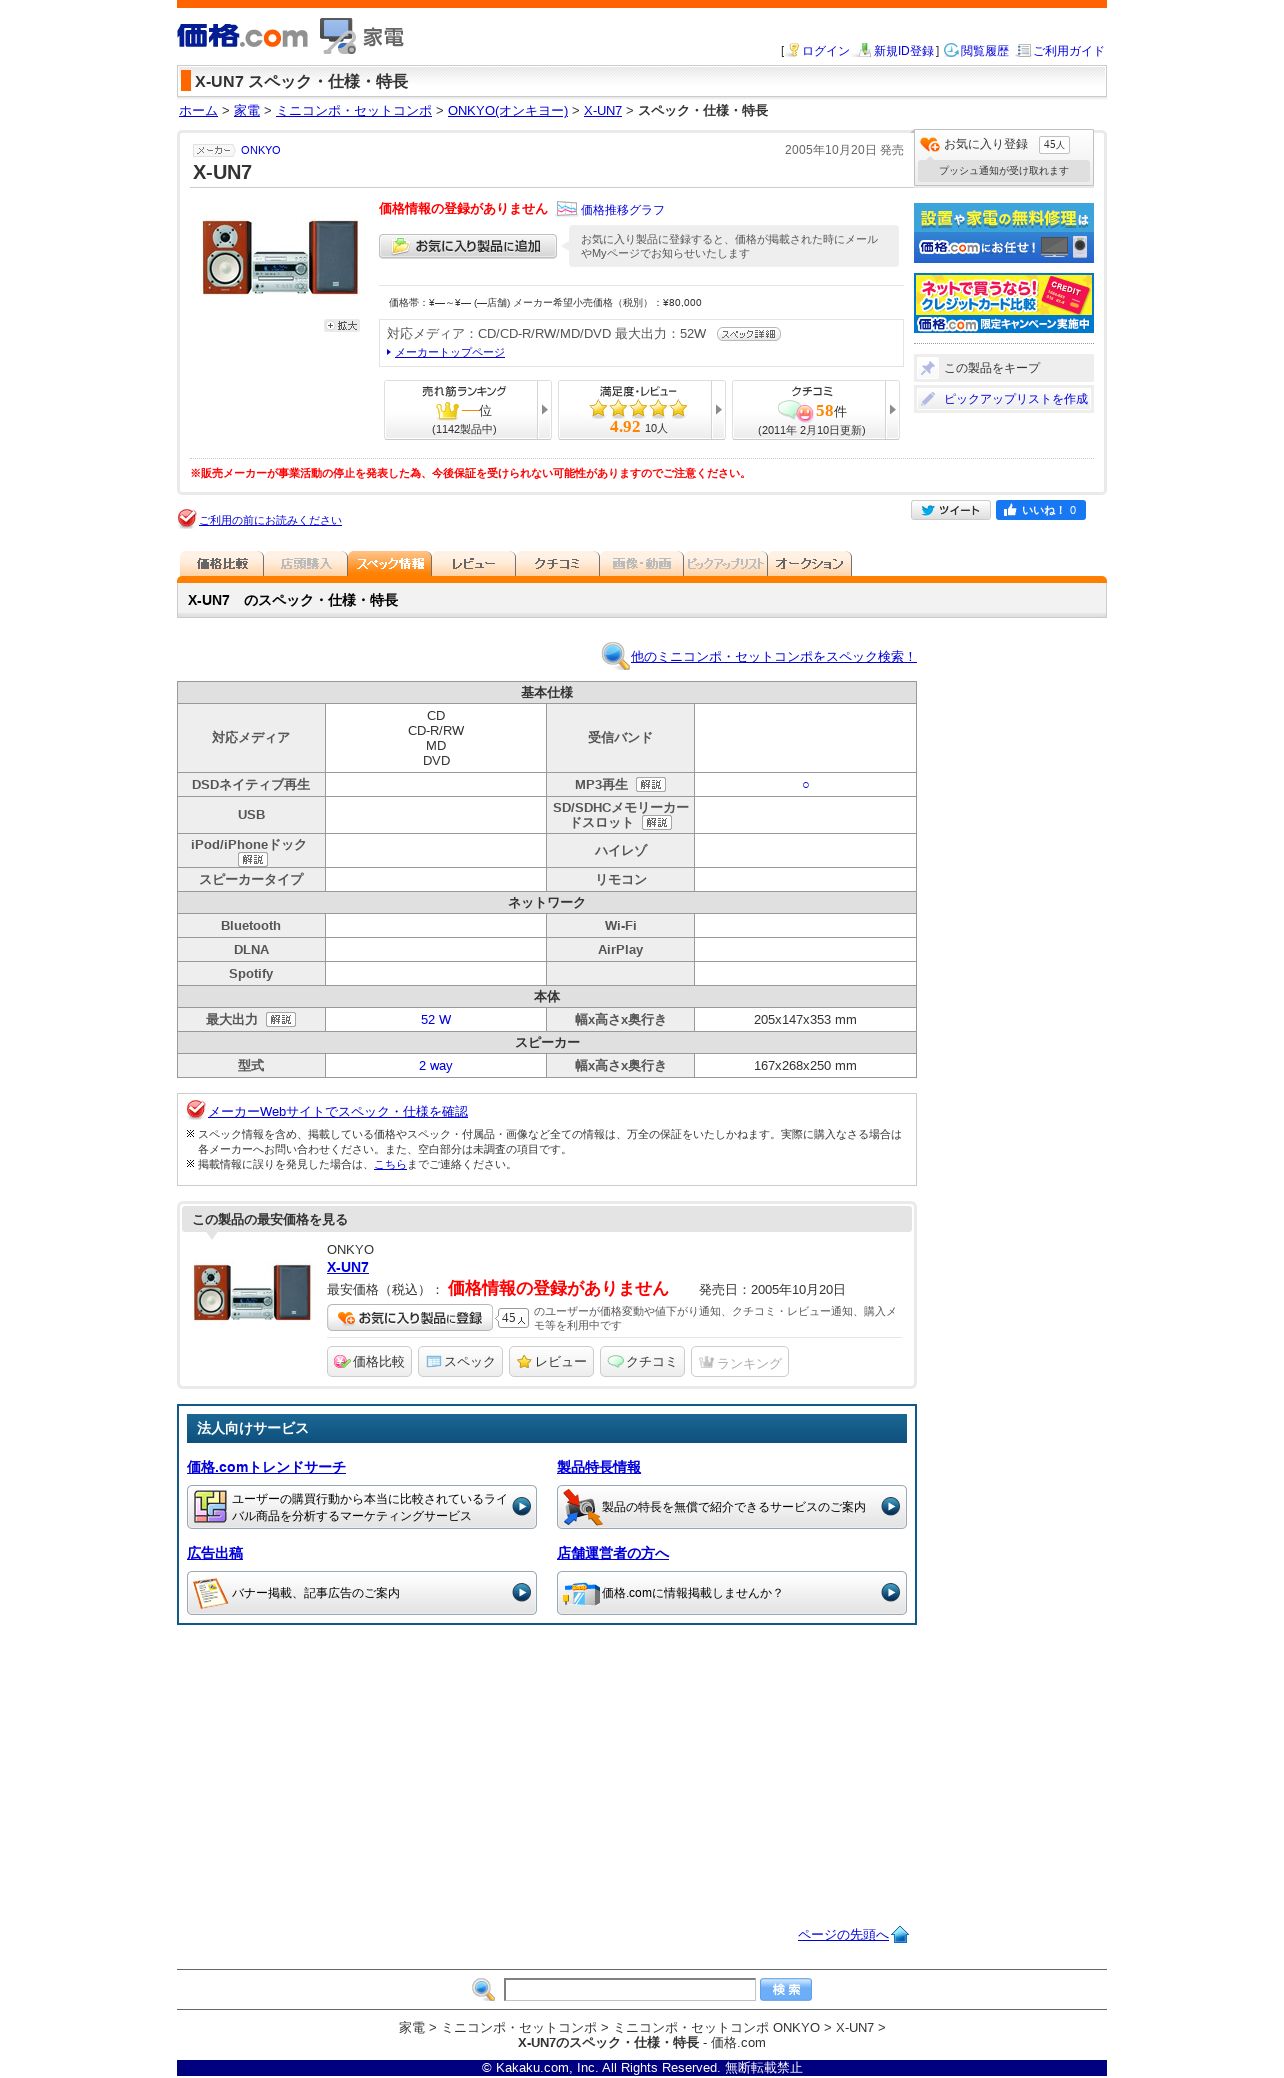The width and height of the screenshot is (1284, 2078).
Task: Click the ツイート button
Action: pos(951,510)
